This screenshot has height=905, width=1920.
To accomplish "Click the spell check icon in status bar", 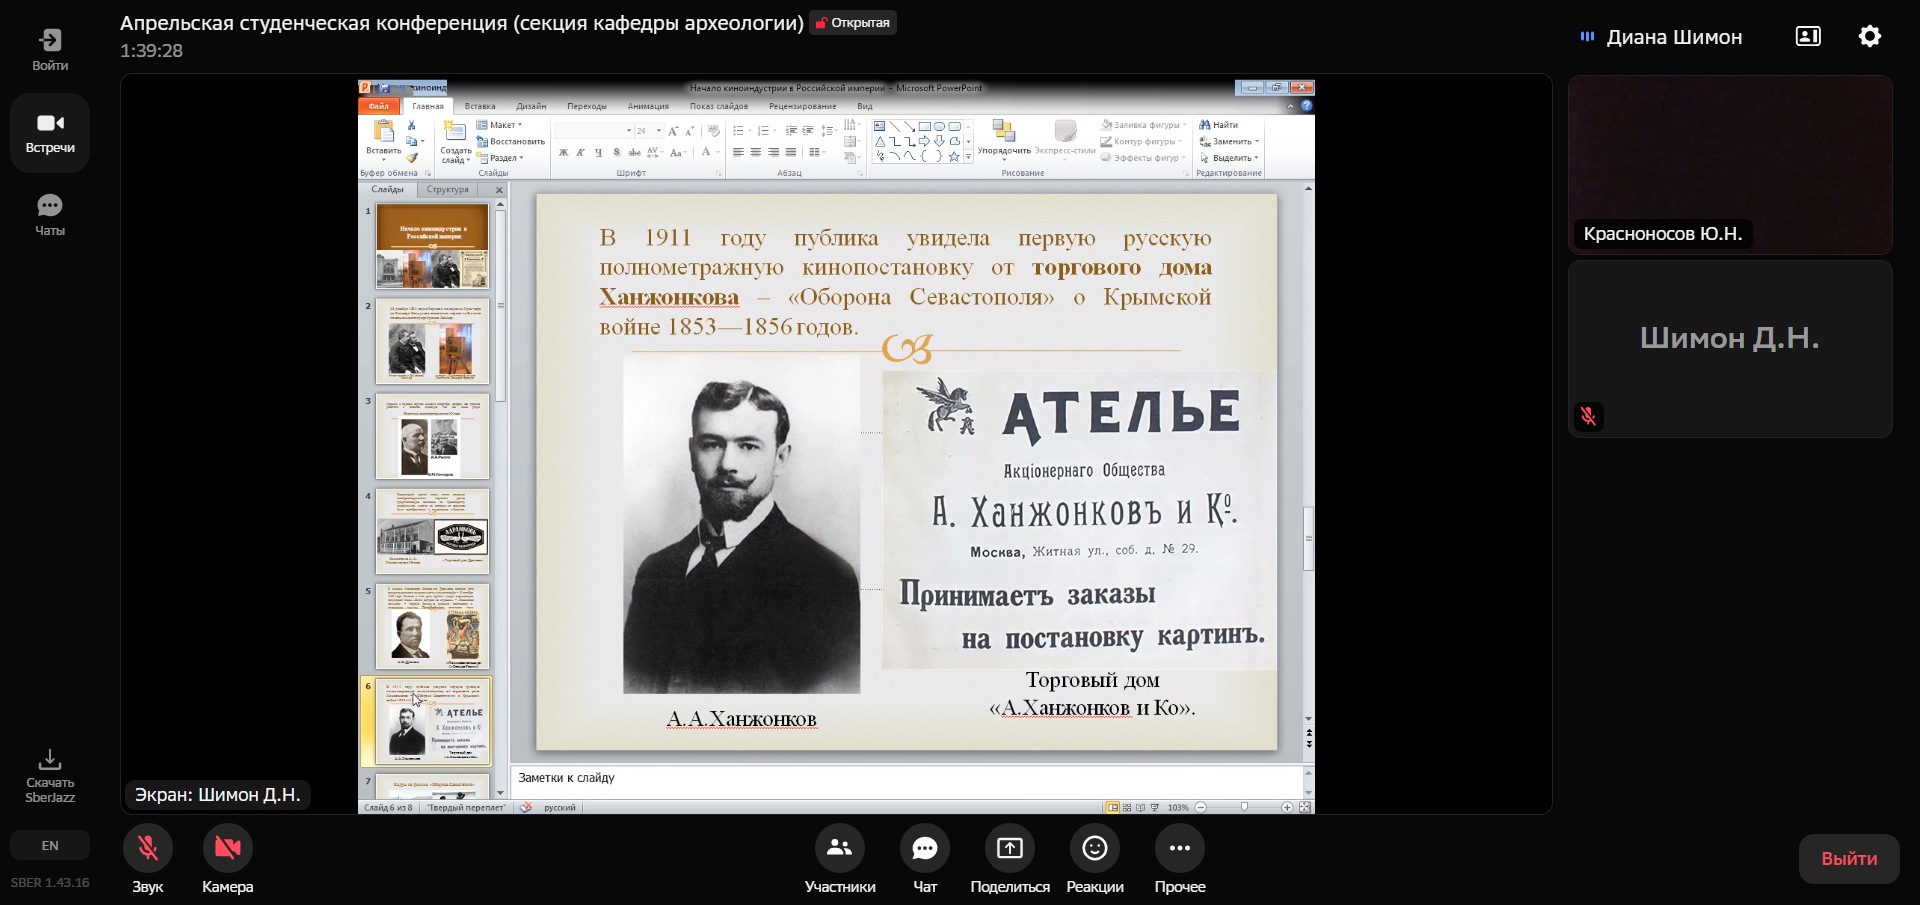I will (526, 807).
